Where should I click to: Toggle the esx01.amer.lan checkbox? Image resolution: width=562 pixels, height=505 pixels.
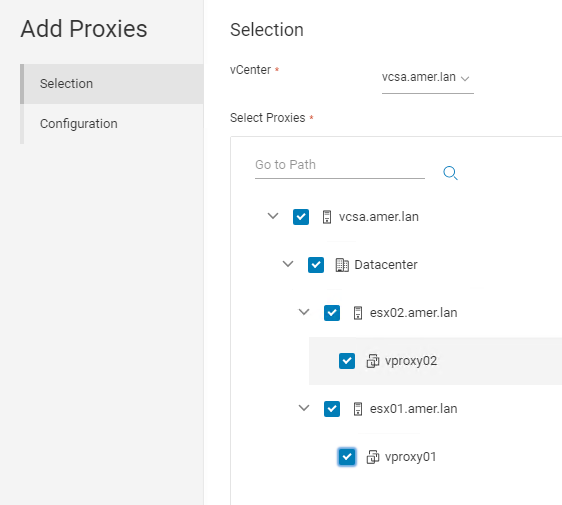point(332,409)
